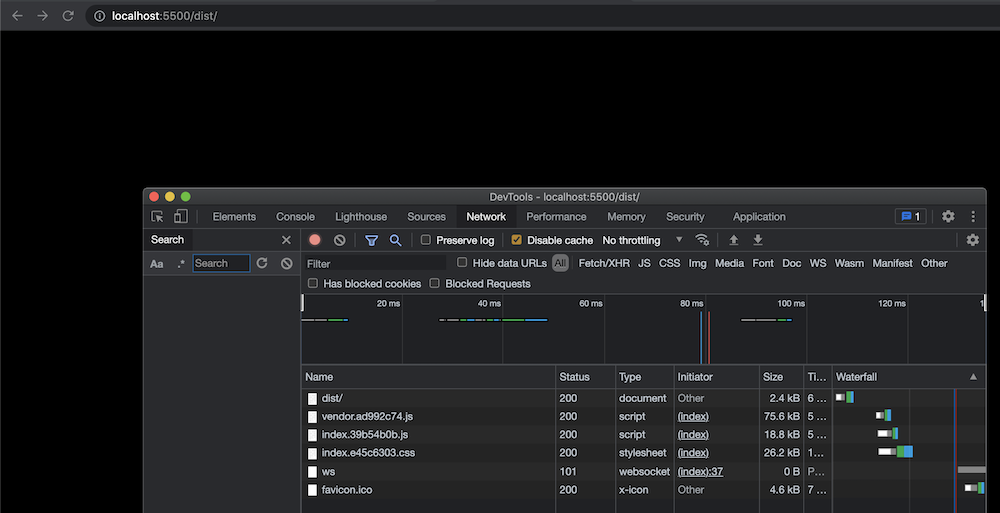The image size is (1000, 513).
Task: Select the dist/ document request
Action: click(643, 398)
